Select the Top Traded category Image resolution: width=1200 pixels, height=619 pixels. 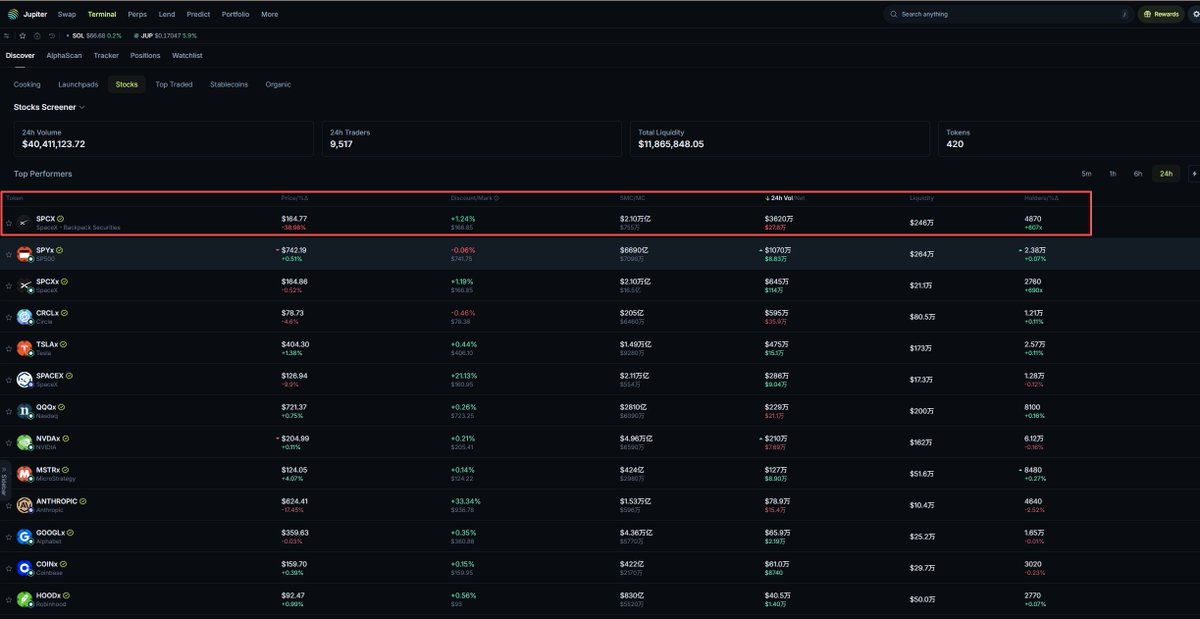174,85
